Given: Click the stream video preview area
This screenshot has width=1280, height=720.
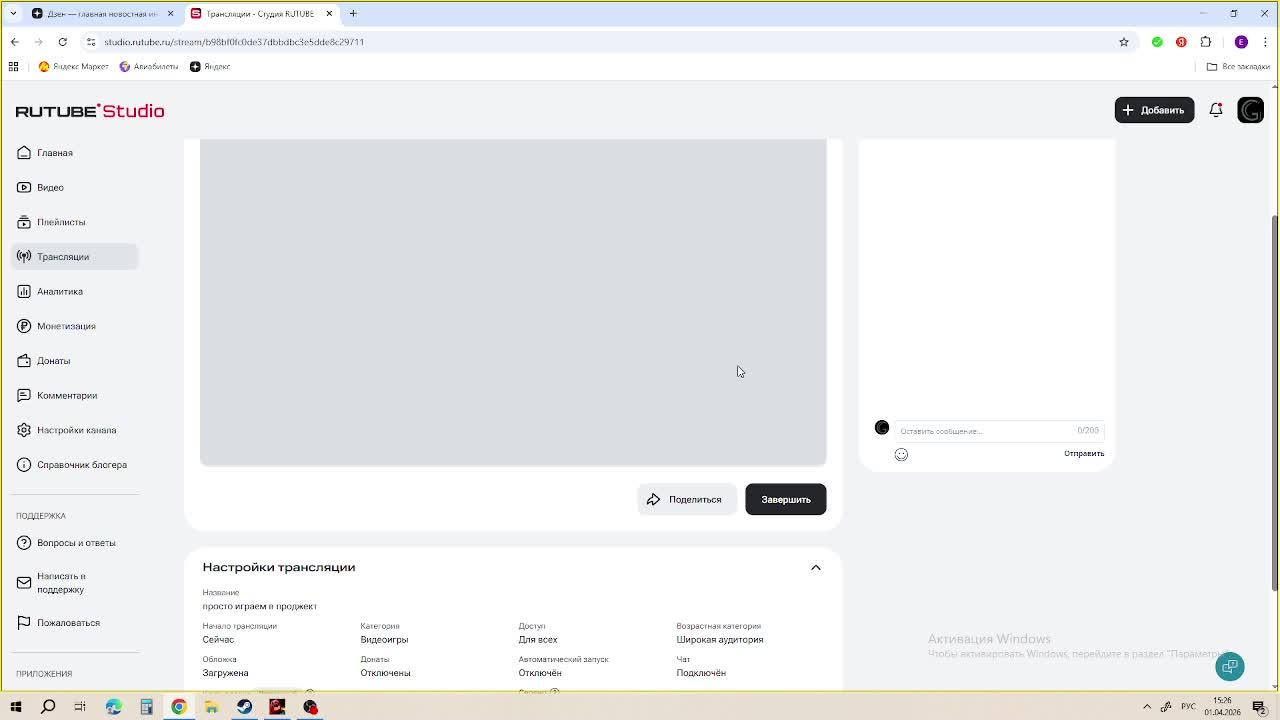Looking at the screenshot, I should point(513,302).
